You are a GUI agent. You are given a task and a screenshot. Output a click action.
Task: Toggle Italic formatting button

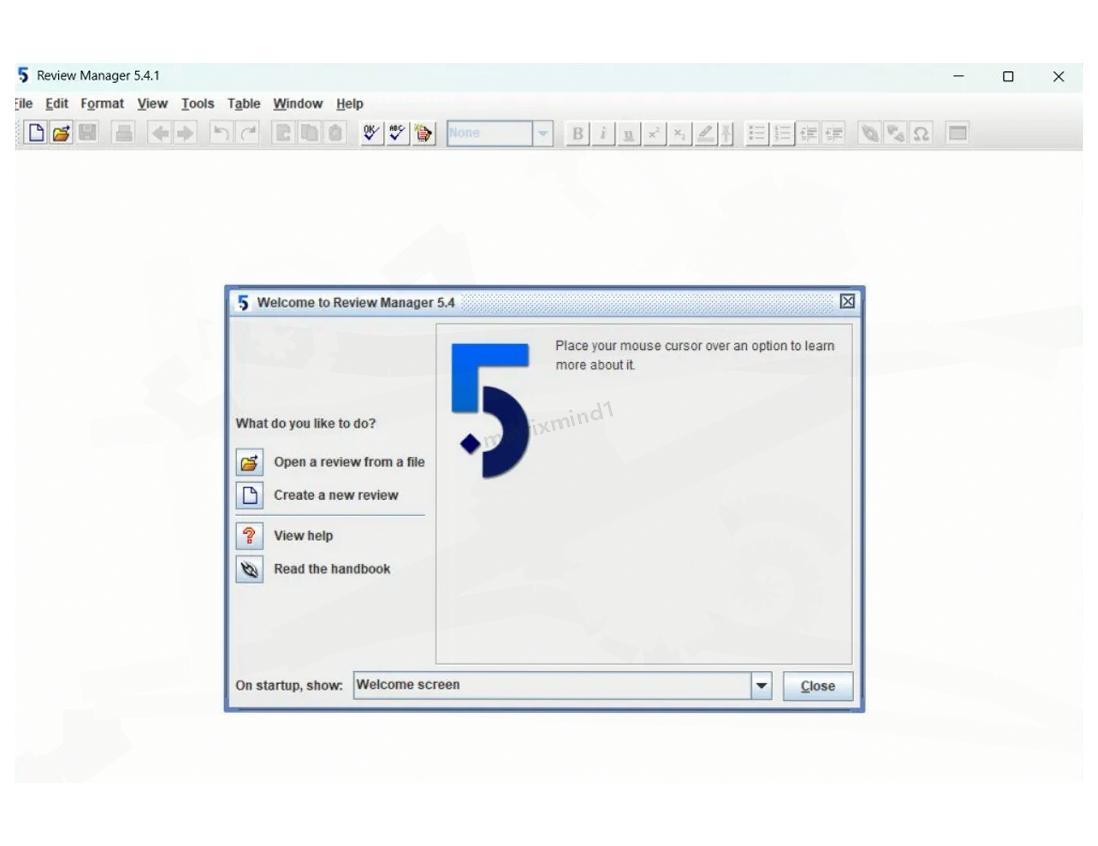click(x=603, y=134)
